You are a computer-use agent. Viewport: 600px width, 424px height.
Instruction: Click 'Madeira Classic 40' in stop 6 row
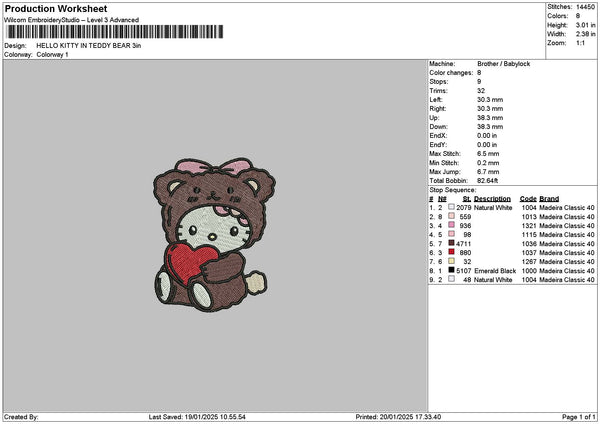tap(567, 253)
